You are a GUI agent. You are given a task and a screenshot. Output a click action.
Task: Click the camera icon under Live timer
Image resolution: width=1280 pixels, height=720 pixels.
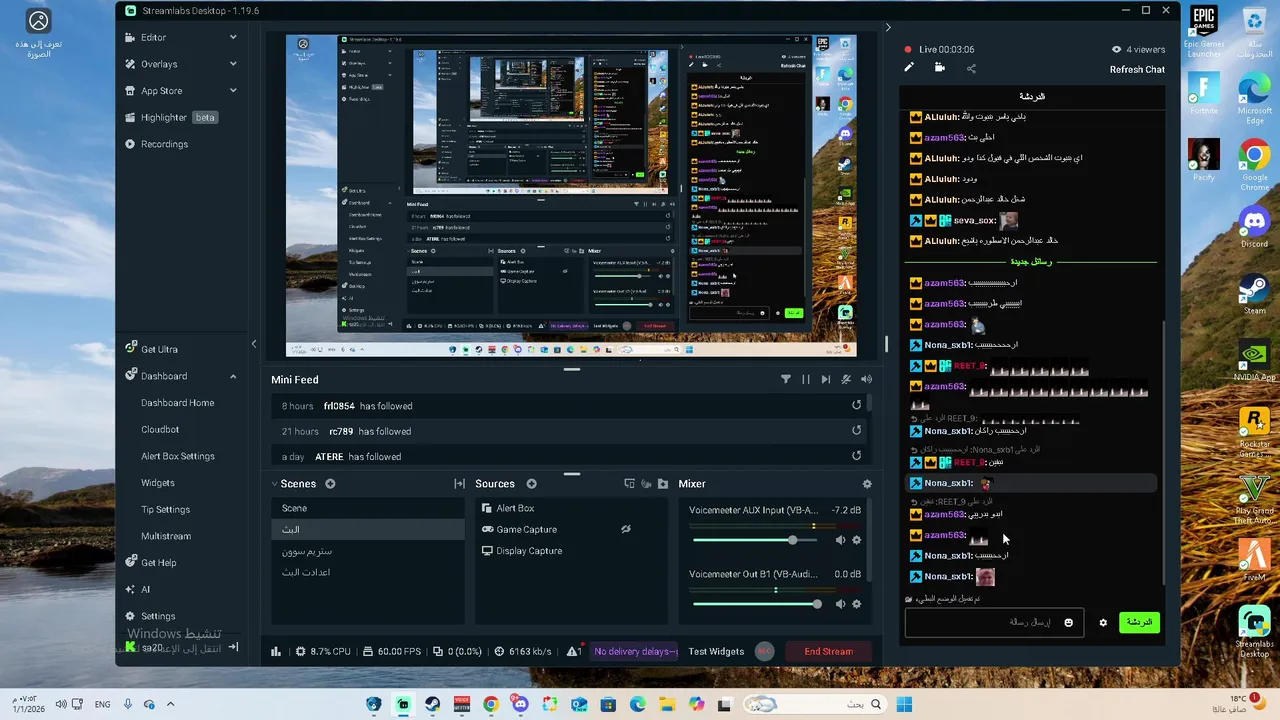[x=939, y=68]
